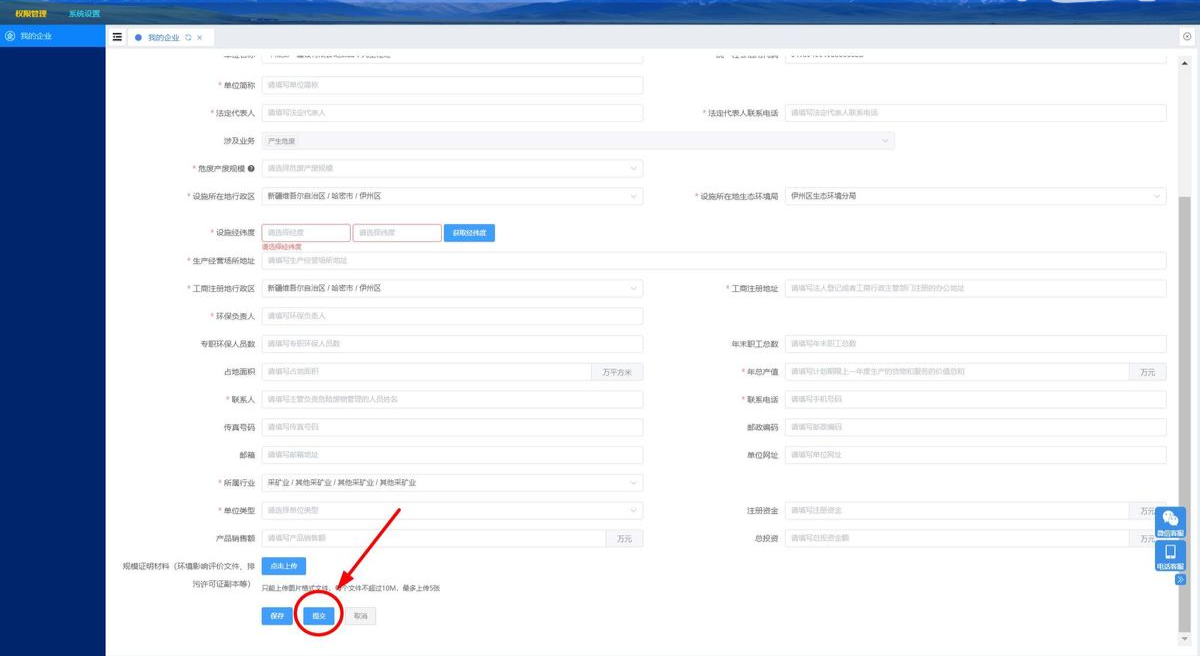Focus 环保负责人 input field
1200x656 pixels.
pos(452,316)
